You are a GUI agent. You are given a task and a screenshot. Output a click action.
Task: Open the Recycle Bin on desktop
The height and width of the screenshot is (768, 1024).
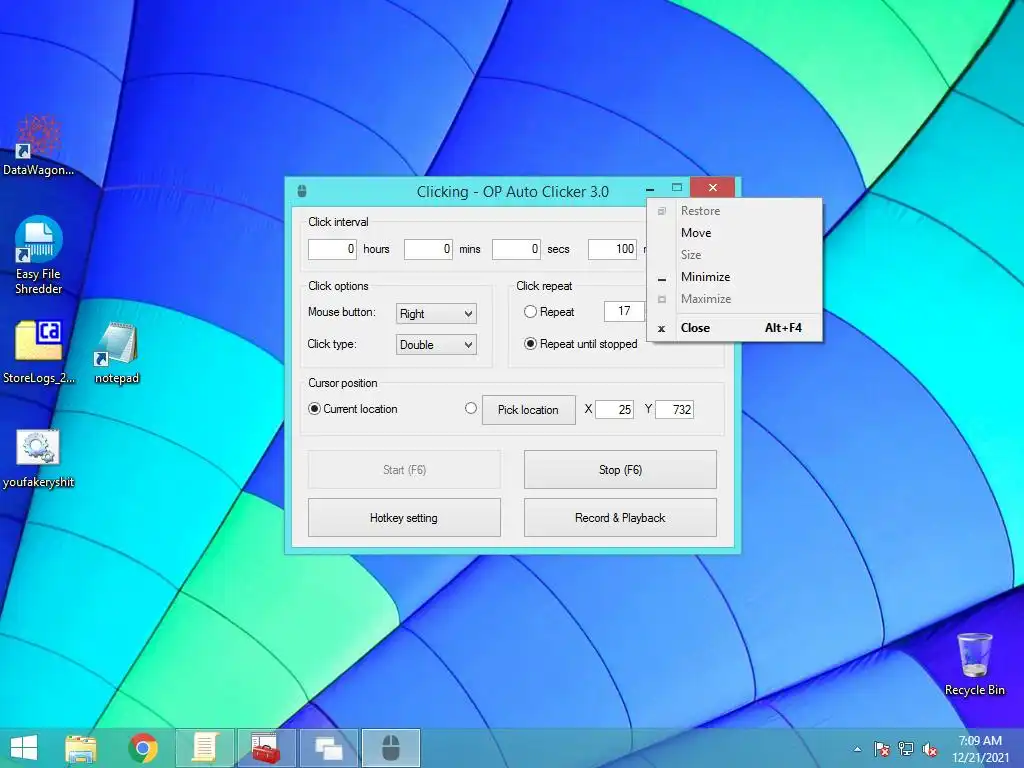point(974,664)
